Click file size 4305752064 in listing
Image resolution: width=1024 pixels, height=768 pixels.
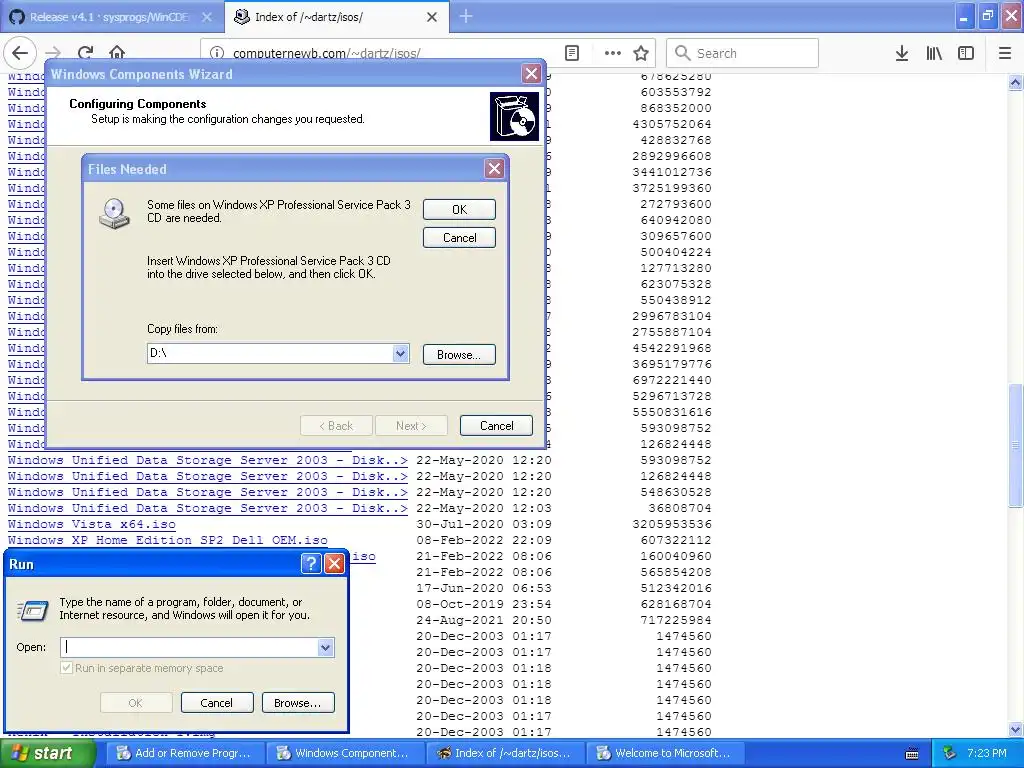(x=671, y=124)
